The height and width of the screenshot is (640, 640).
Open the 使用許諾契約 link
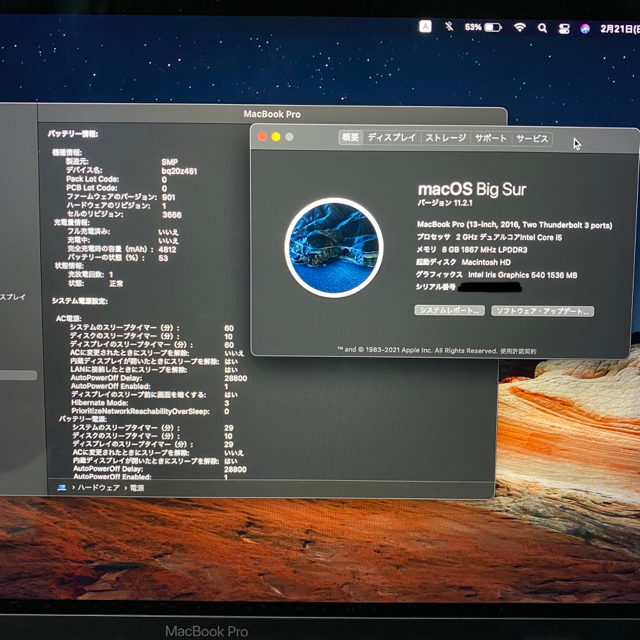(x=518, y=351)
